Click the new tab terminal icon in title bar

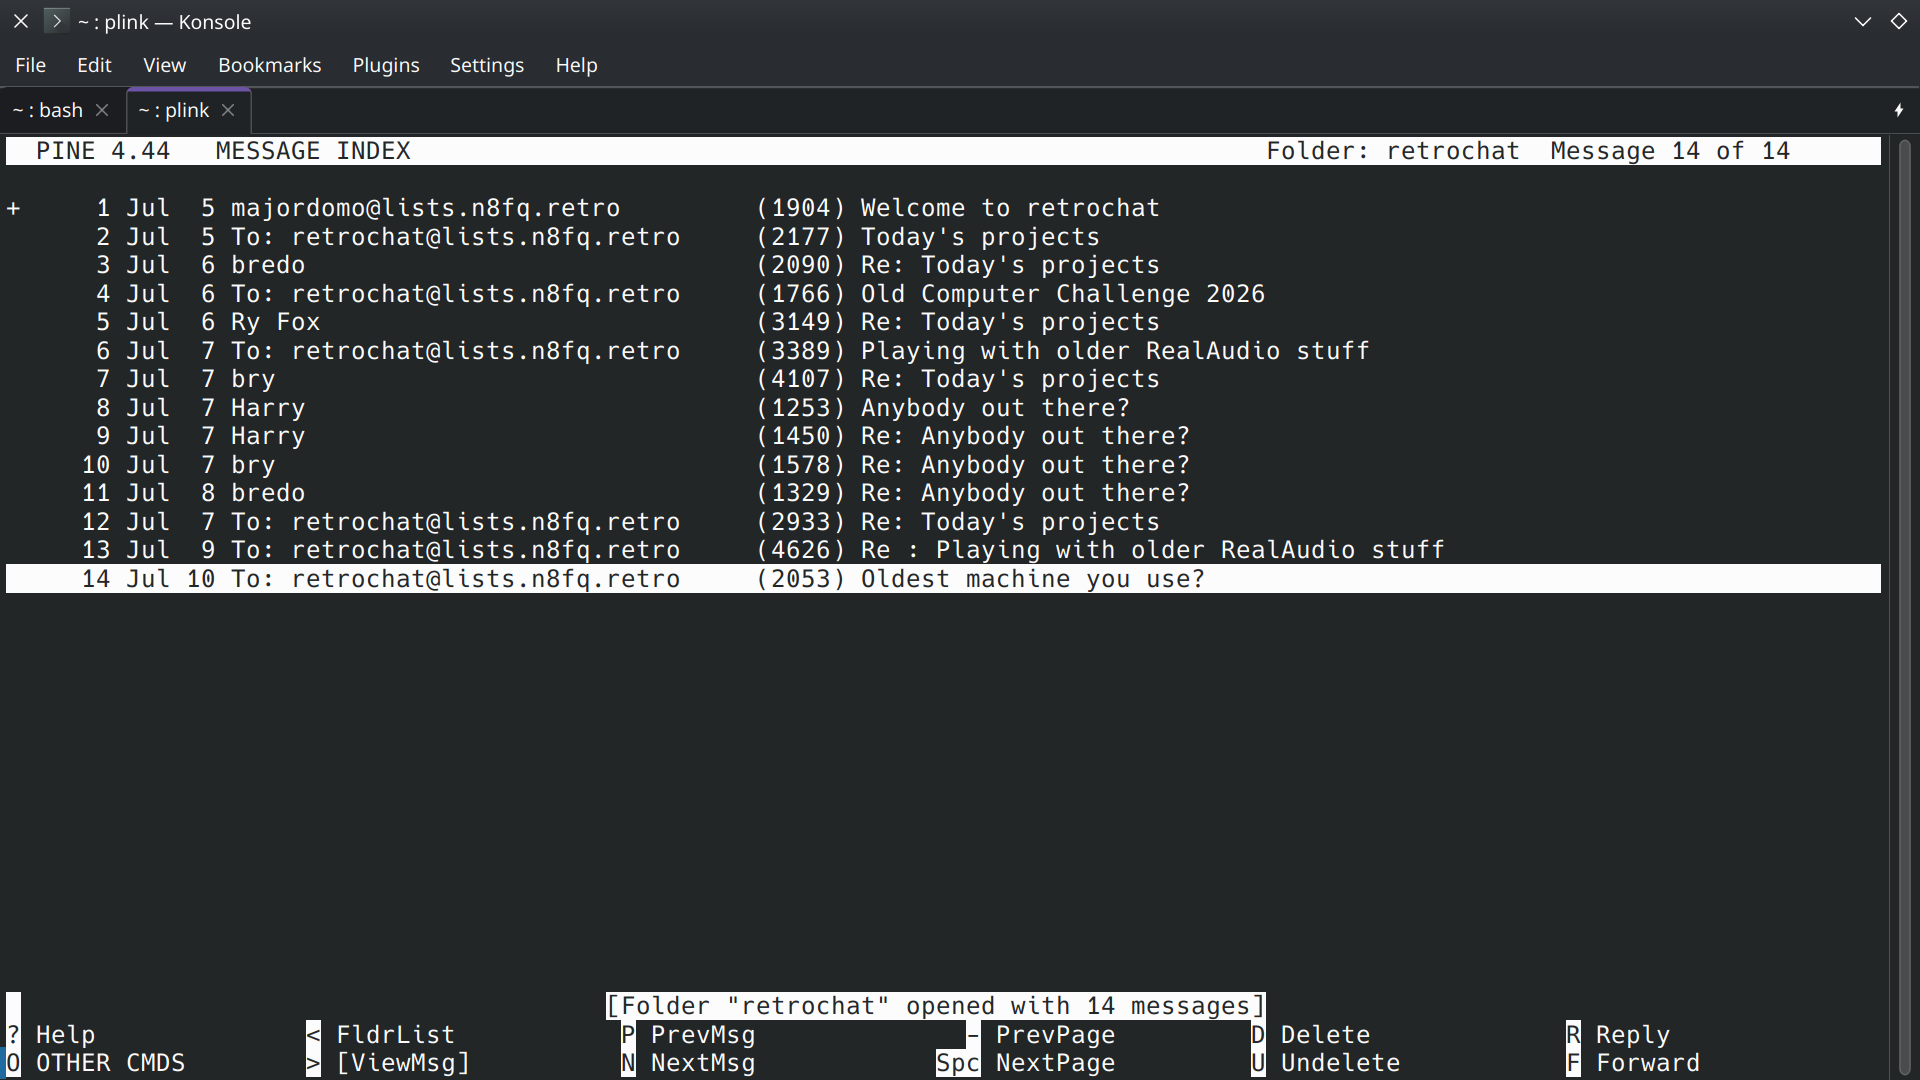point(56,21)
